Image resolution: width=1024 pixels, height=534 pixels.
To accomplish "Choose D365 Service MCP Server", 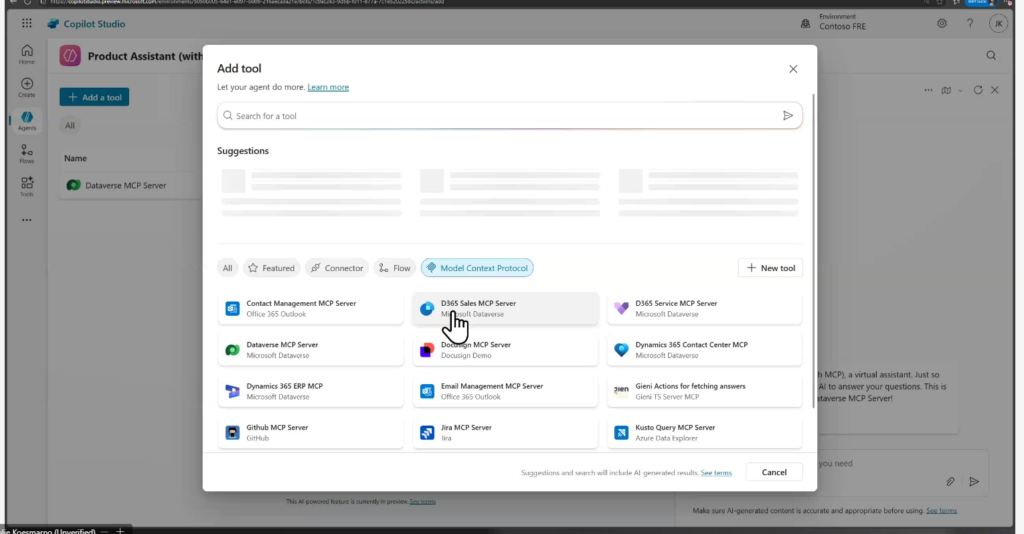I will click(x=704, y=308).
